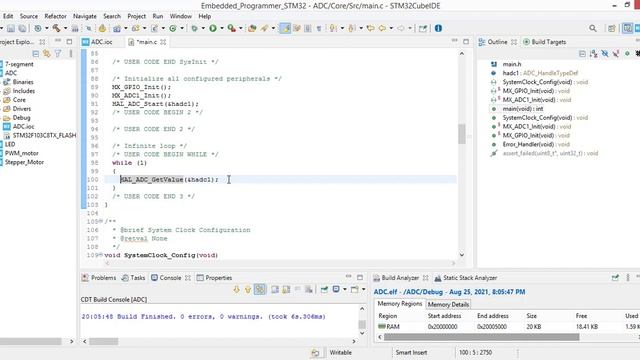The height and width of the screenshot is (360, 640).
Task: Maximize the editor area
Action: click(466, 41)
